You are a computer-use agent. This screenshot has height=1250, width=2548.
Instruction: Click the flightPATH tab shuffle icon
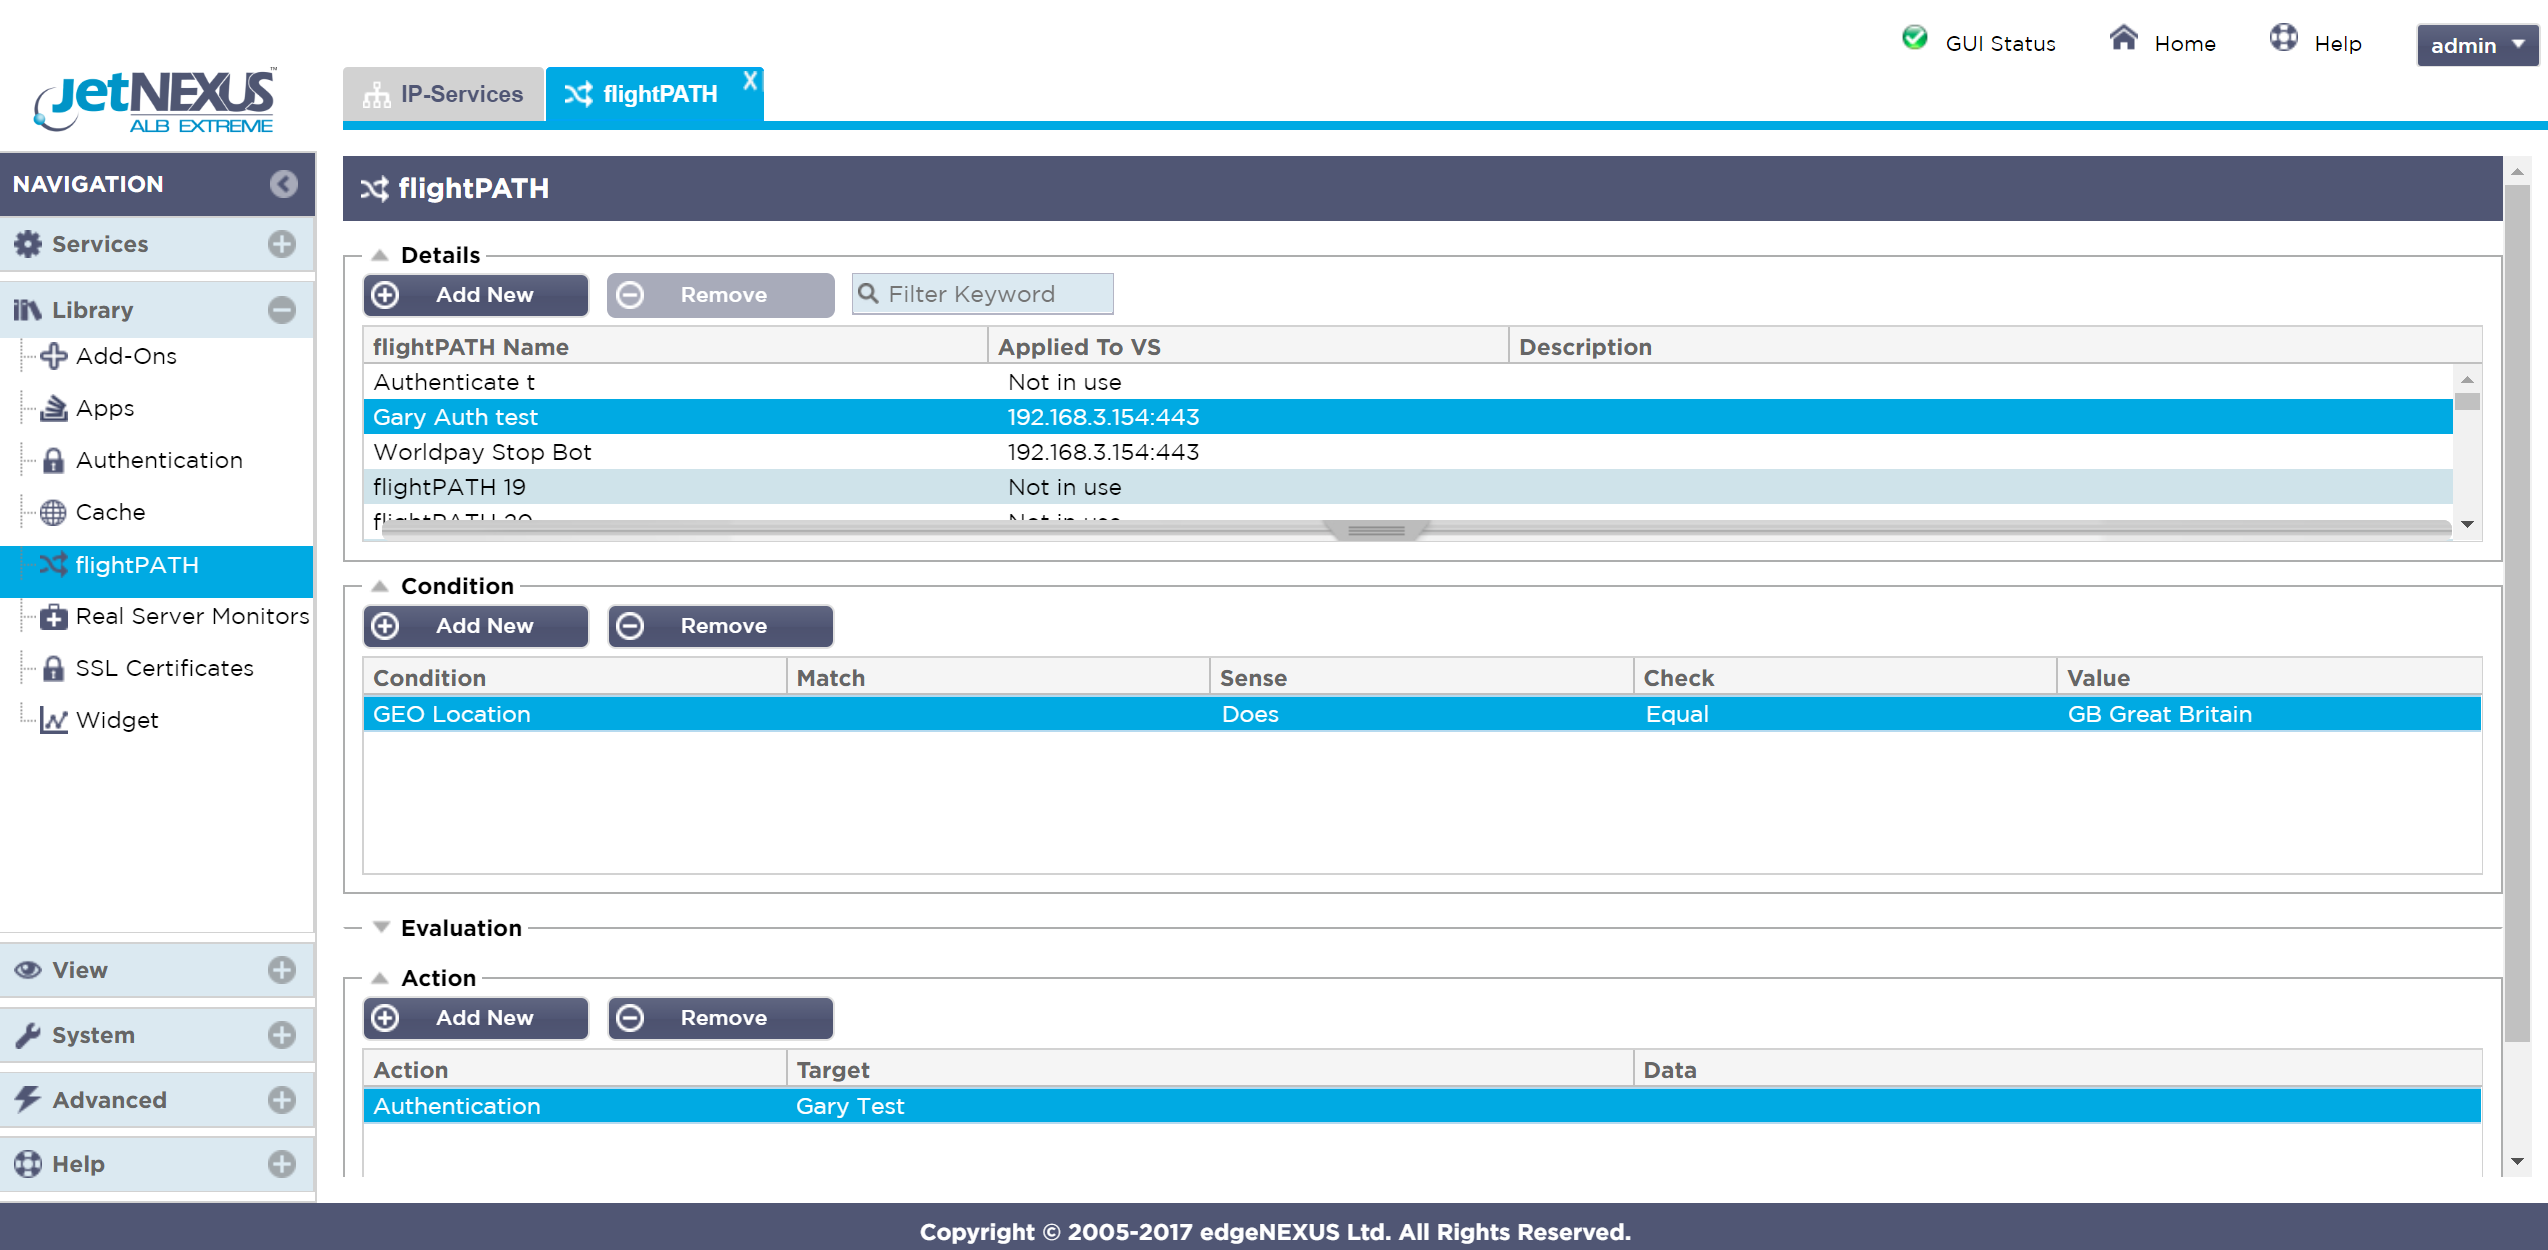[578, 95]
